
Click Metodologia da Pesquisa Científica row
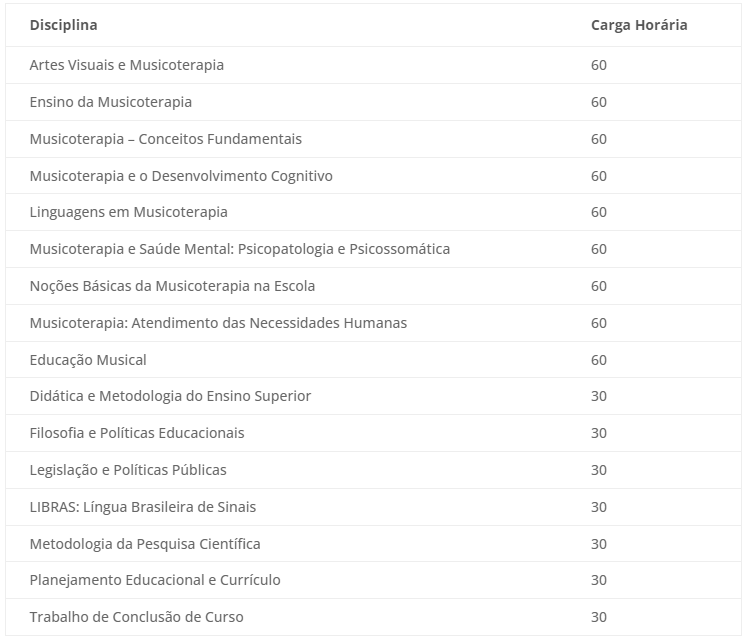374,544
